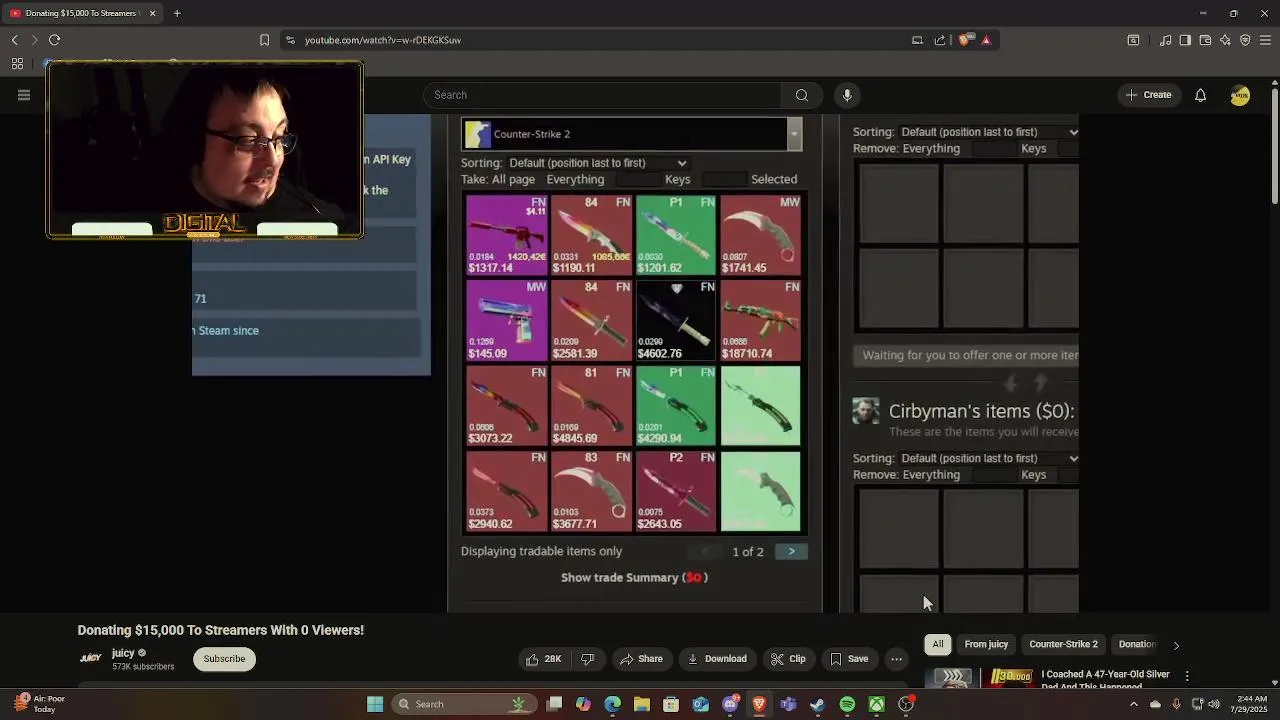Select the From juicy filter chip
Image resolution: width=1280 pixels, height=720 pixels.
986,645
